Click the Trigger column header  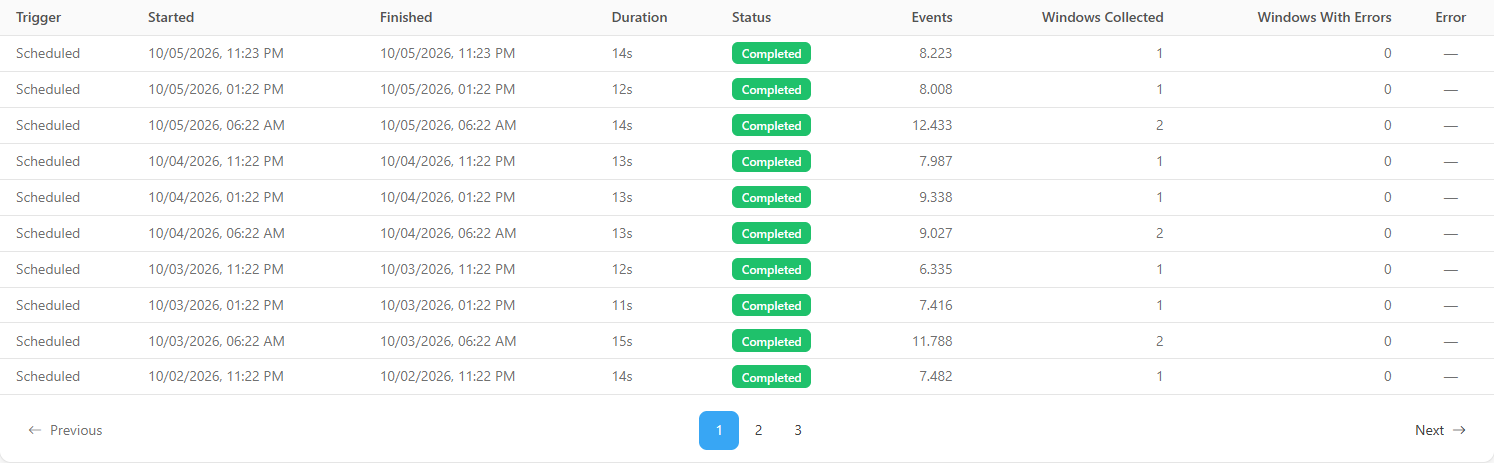38,17
